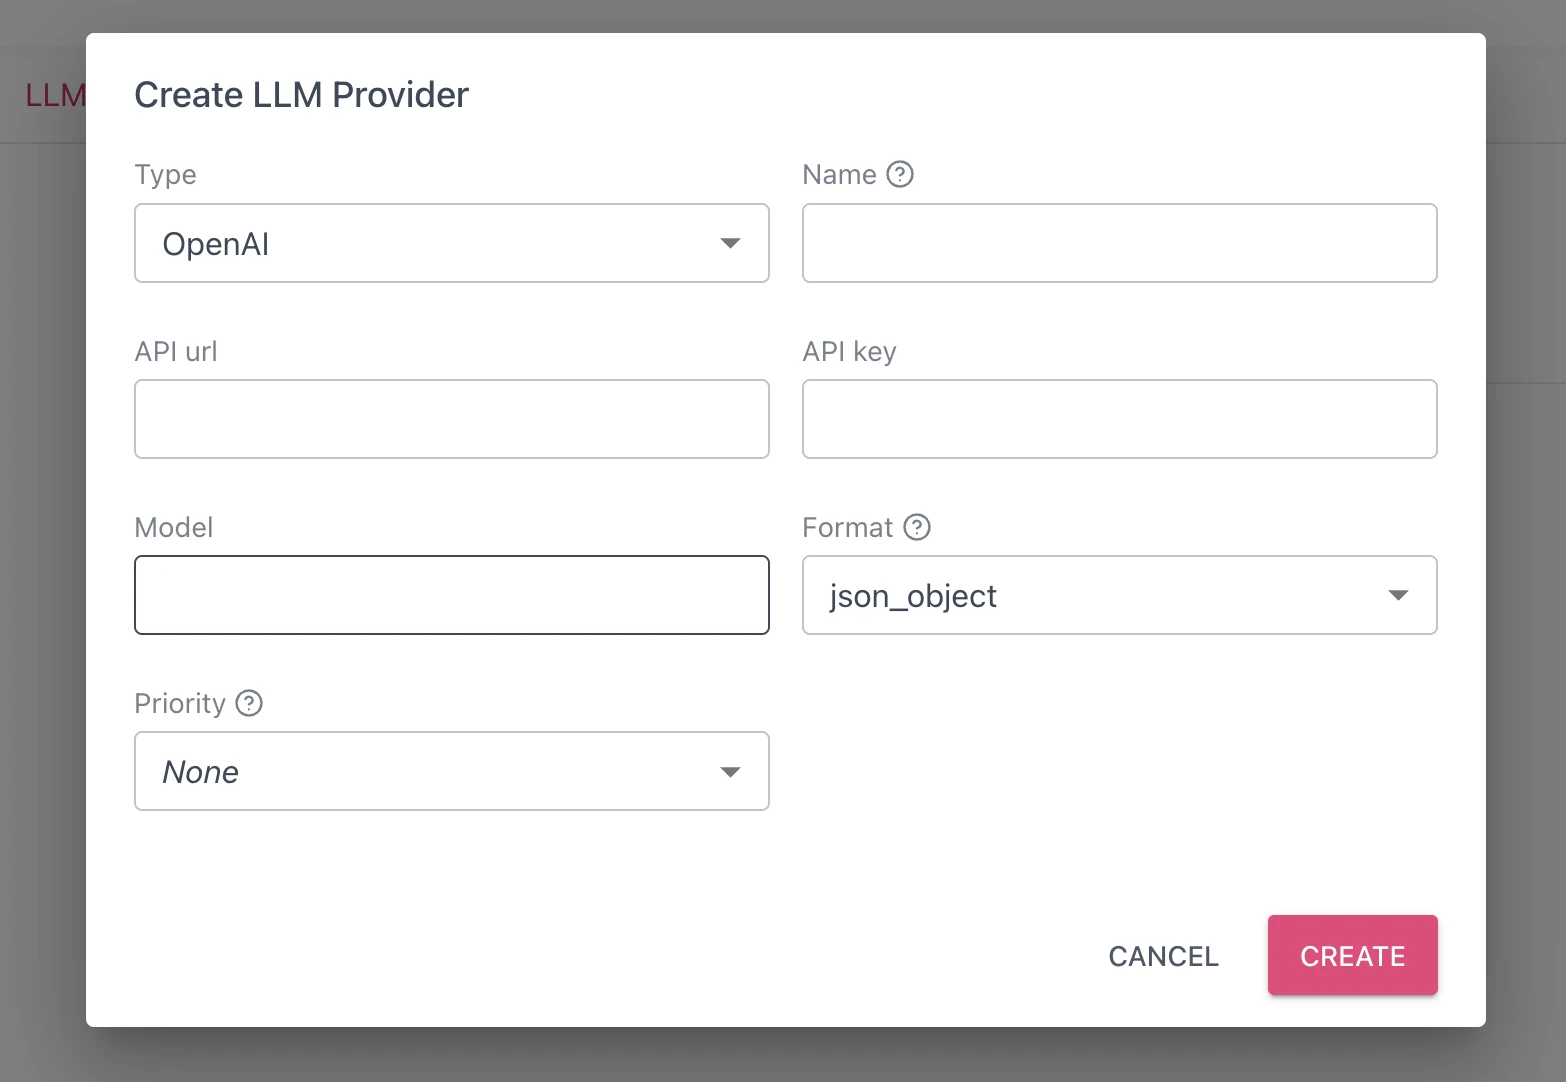Open the Priority dropdown set to None
Viewport: 1566px width, 1082px height.
click(451, 772)
